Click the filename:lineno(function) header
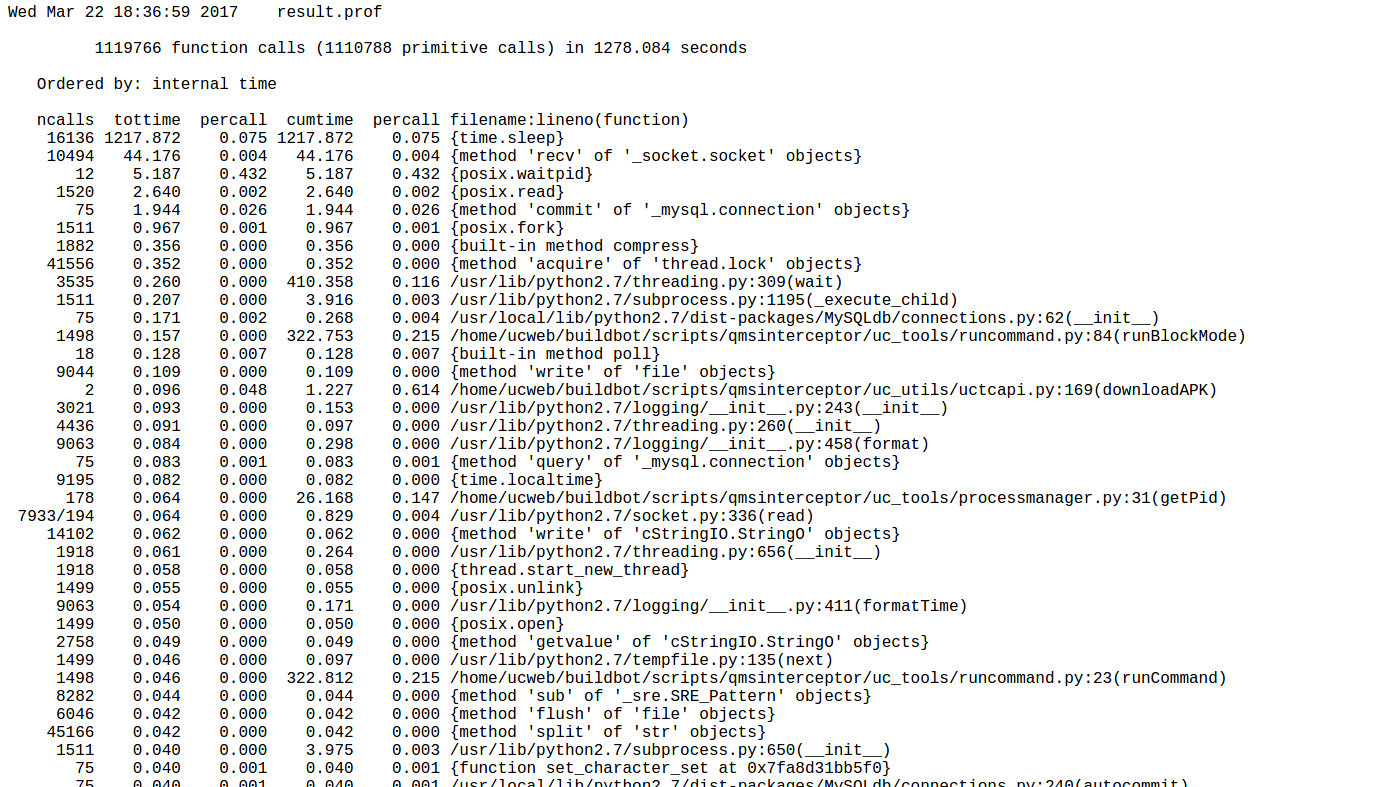The width and height of the screenshot is (1393, 787). tap(569, 120)
